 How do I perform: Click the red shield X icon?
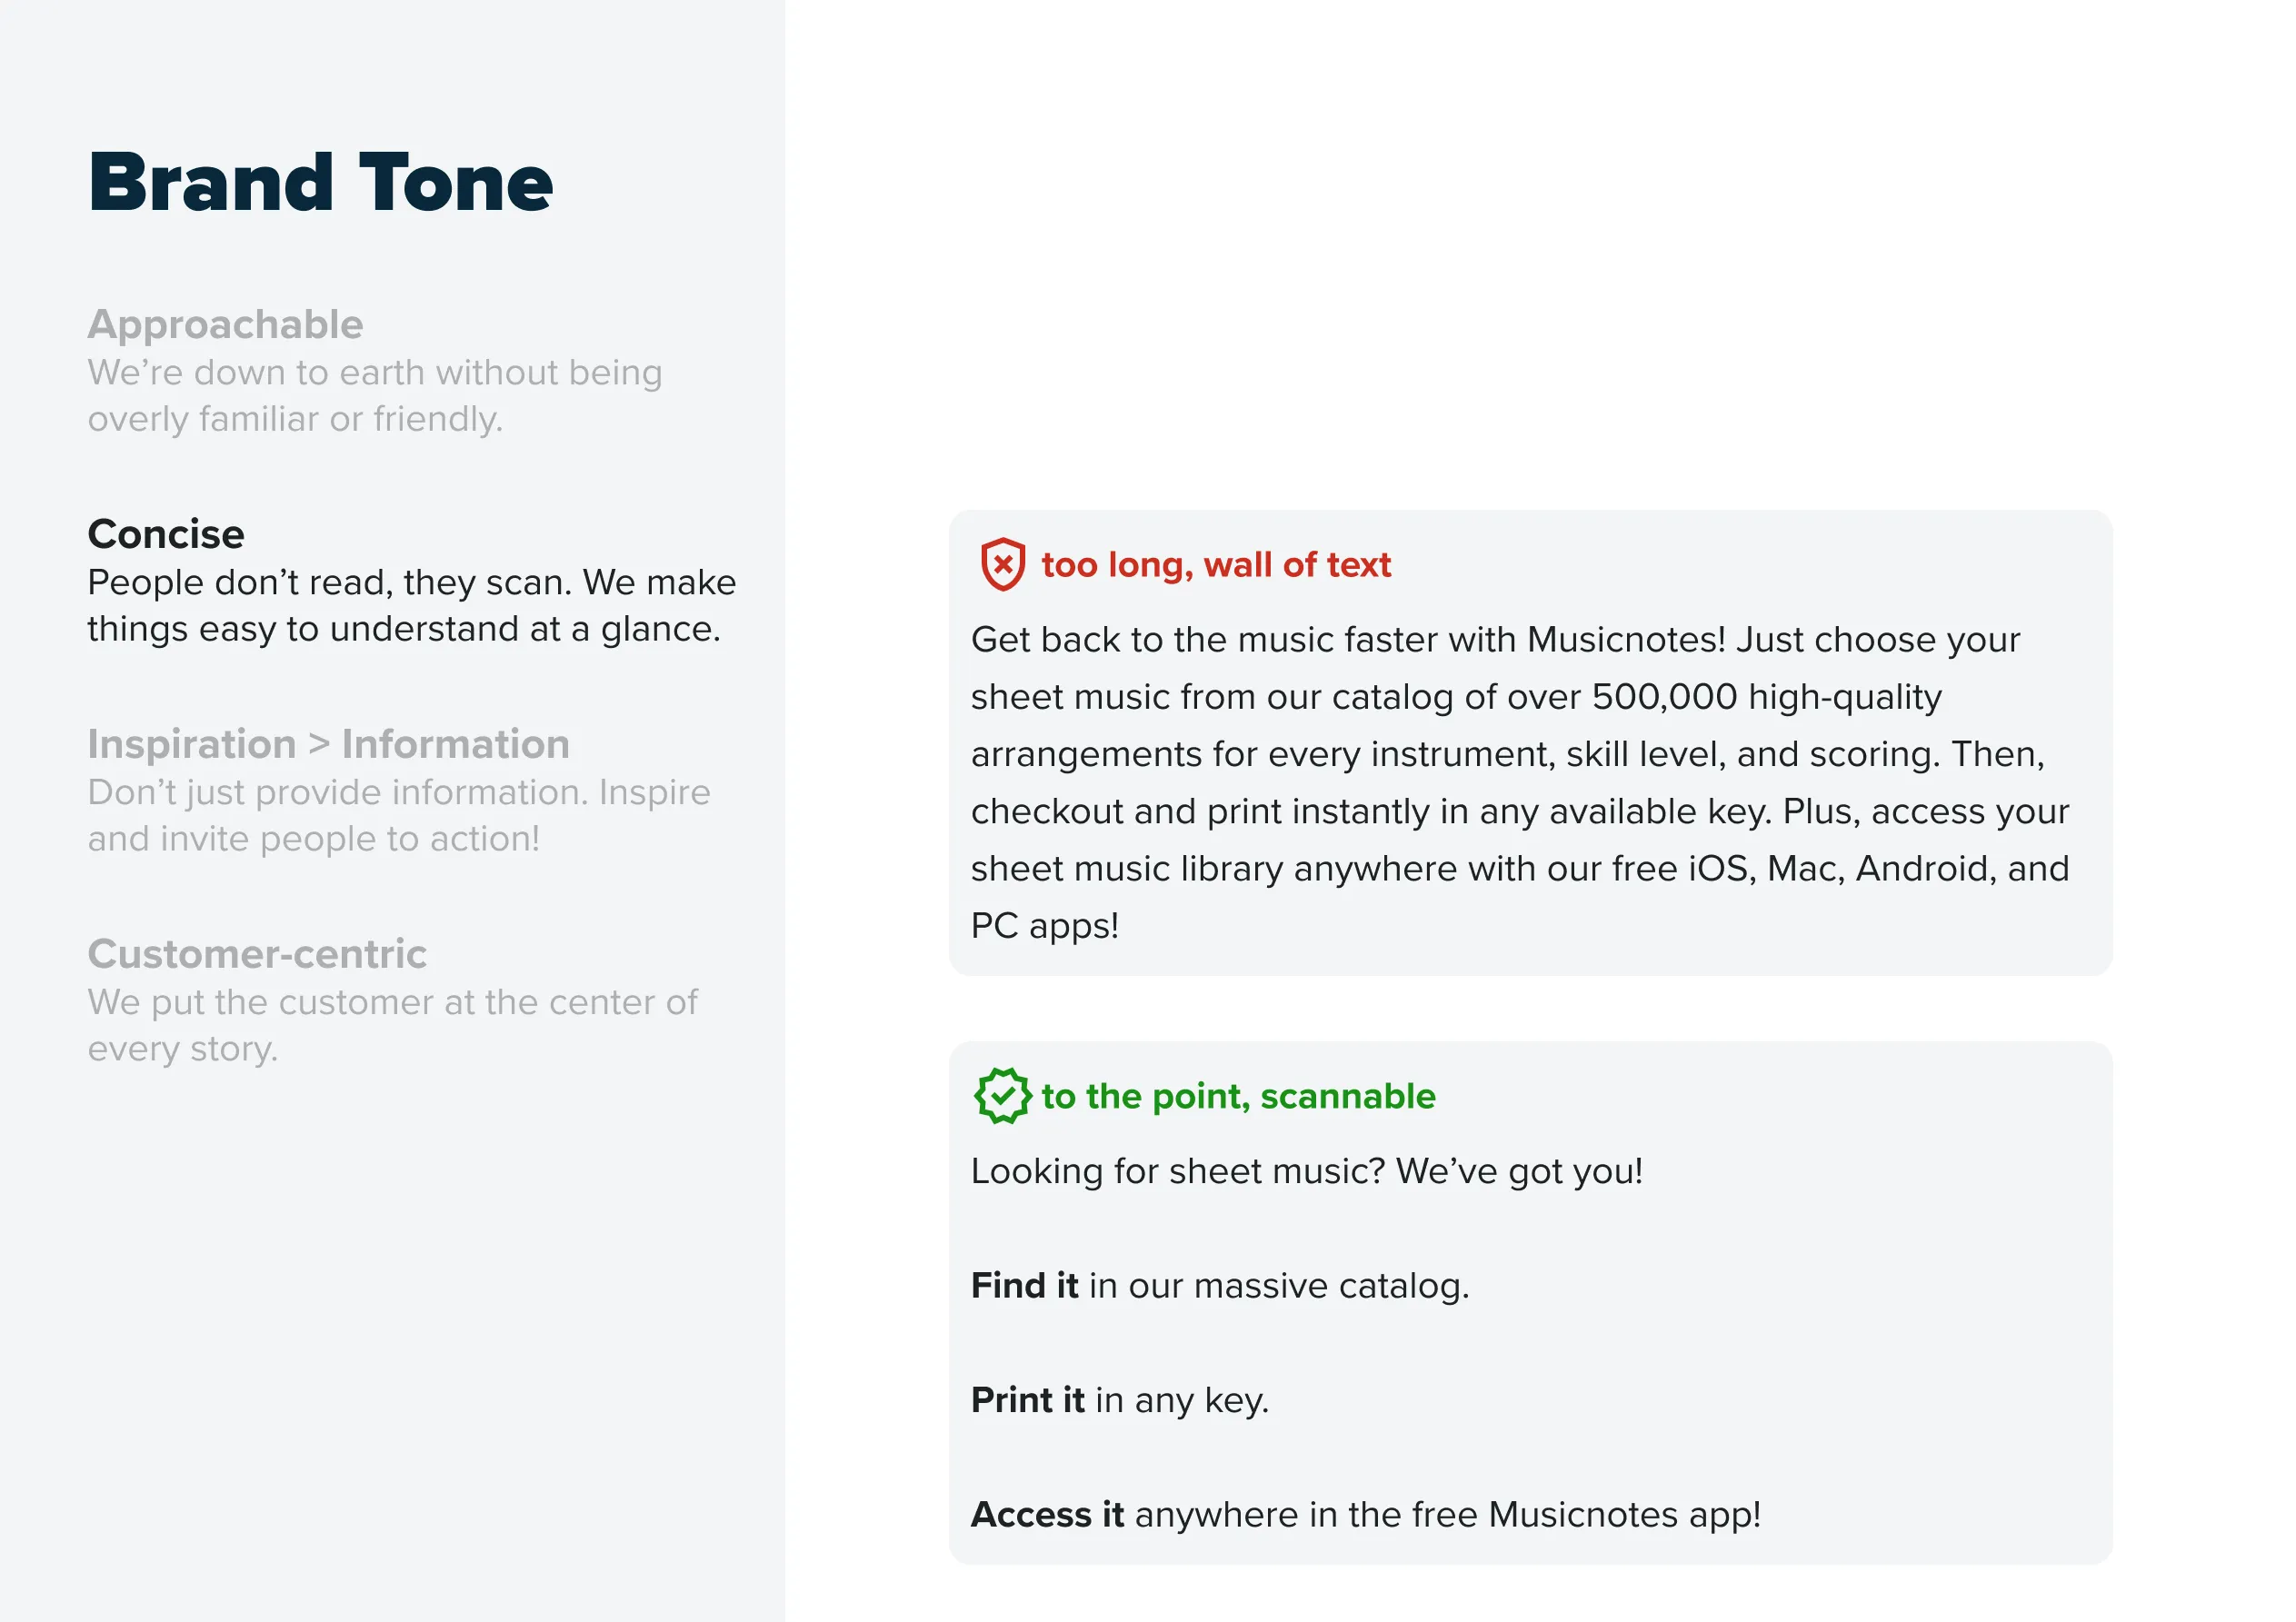[x=1002, y=565]
